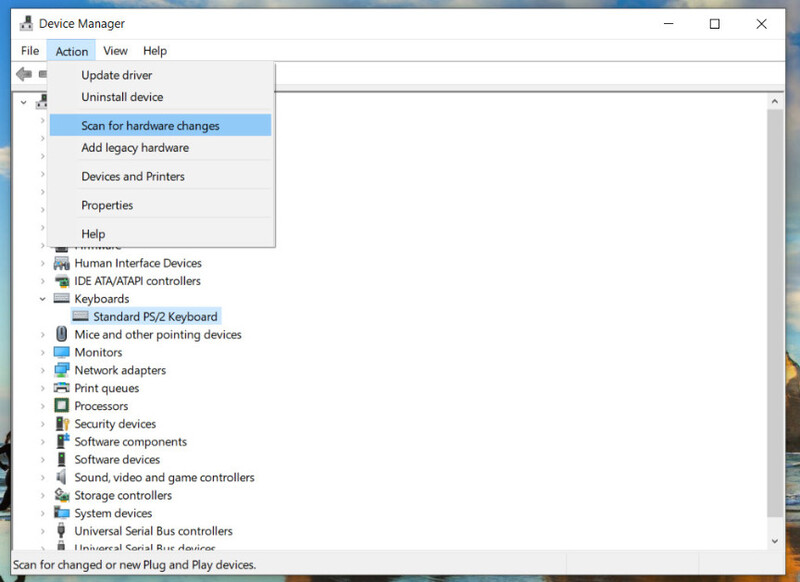Screen dimensions: 800x582
Task: Click the scrollbar up arrow
Action: 774,102
